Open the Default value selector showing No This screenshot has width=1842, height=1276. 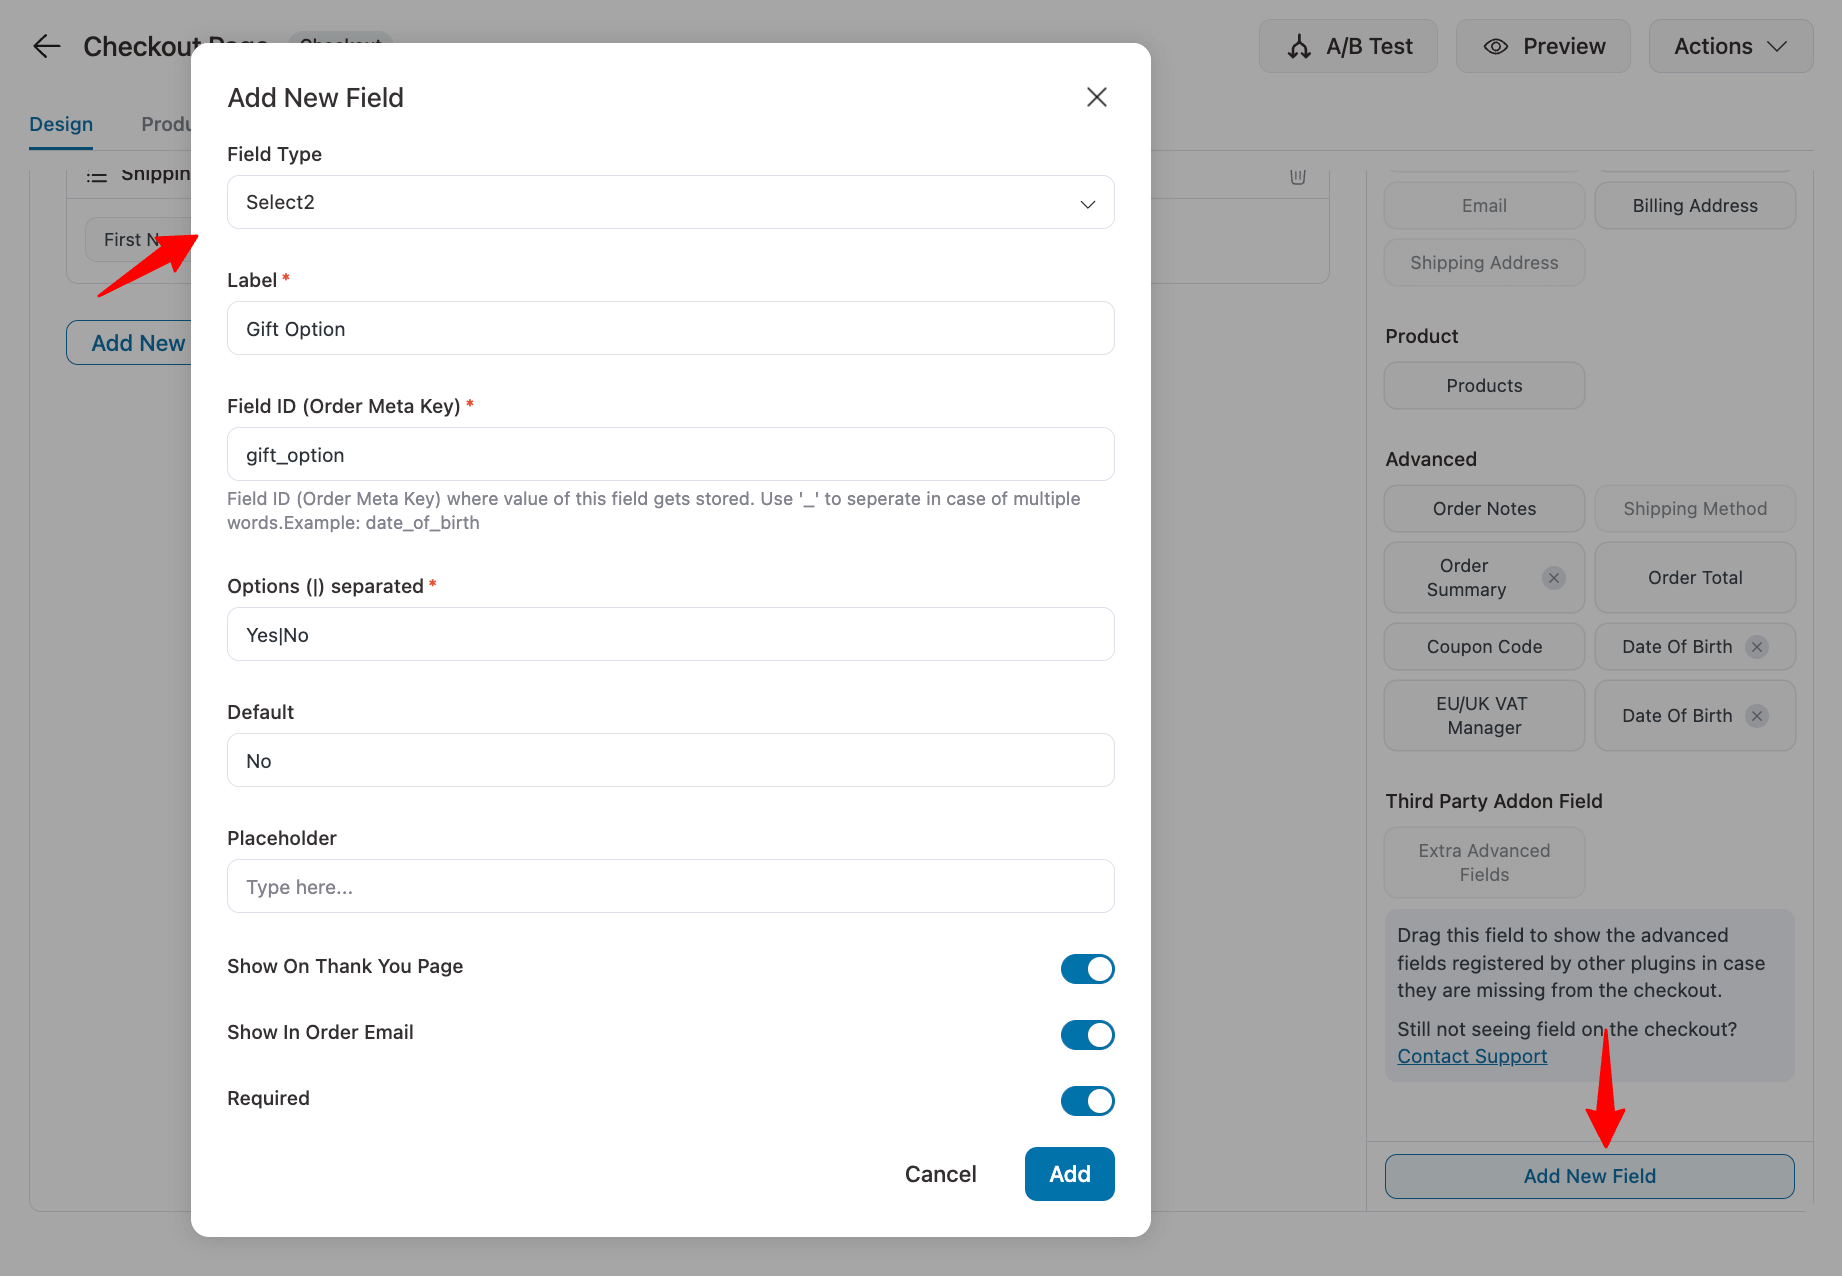[670, 760]
